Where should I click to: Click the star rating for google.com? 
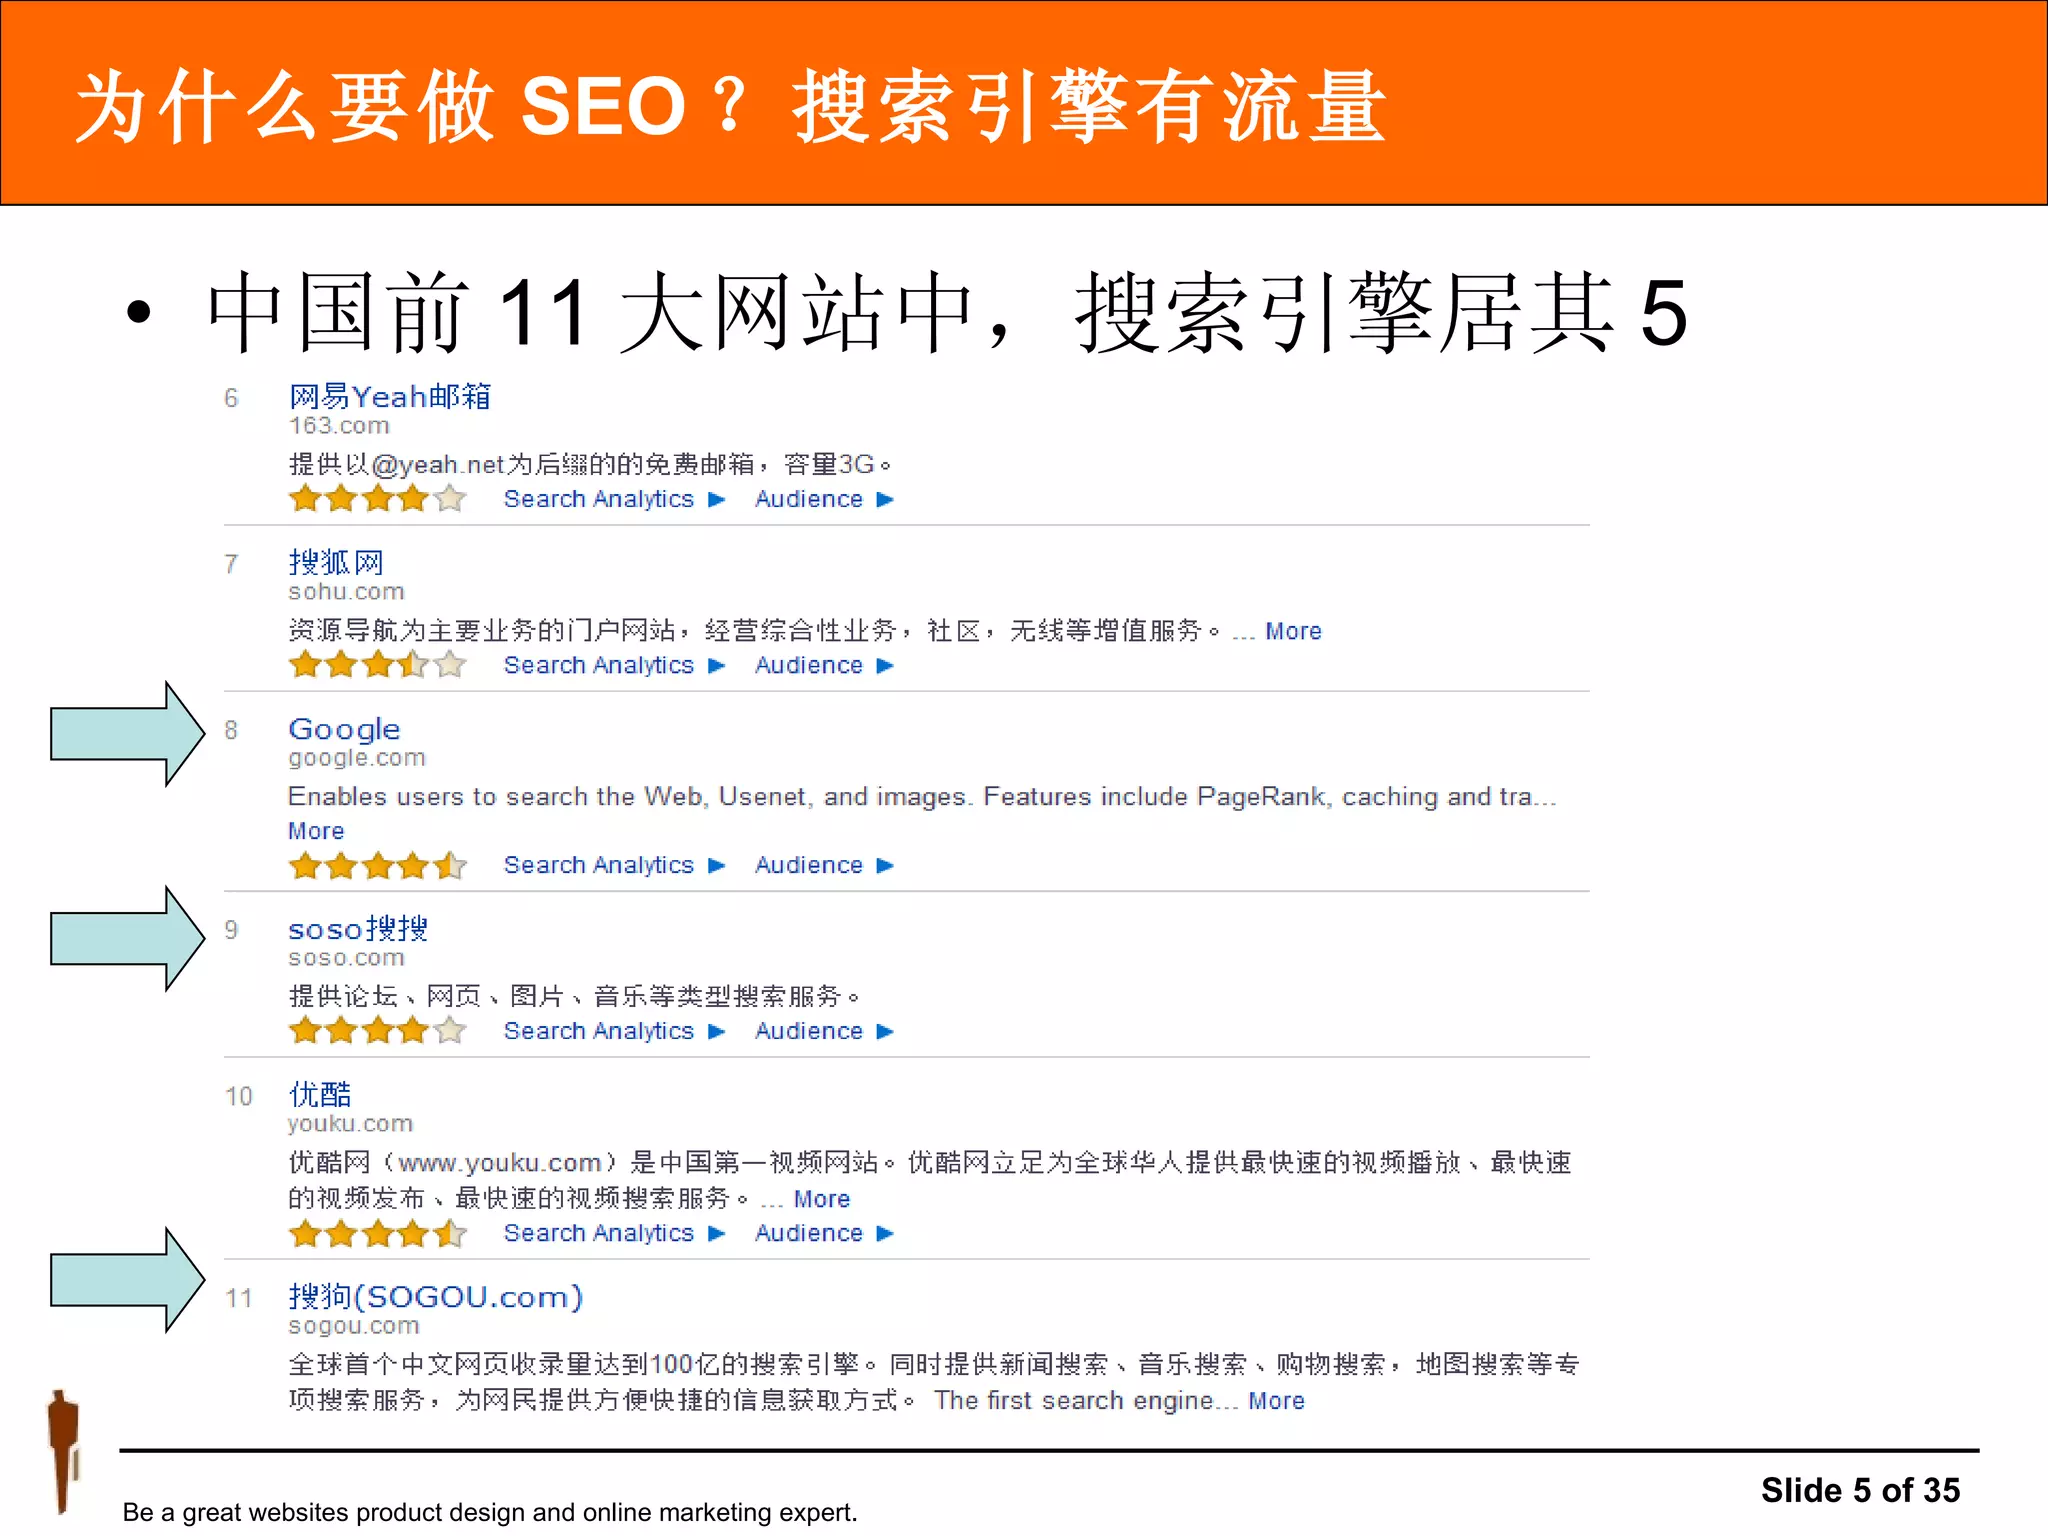coord(378,865)
